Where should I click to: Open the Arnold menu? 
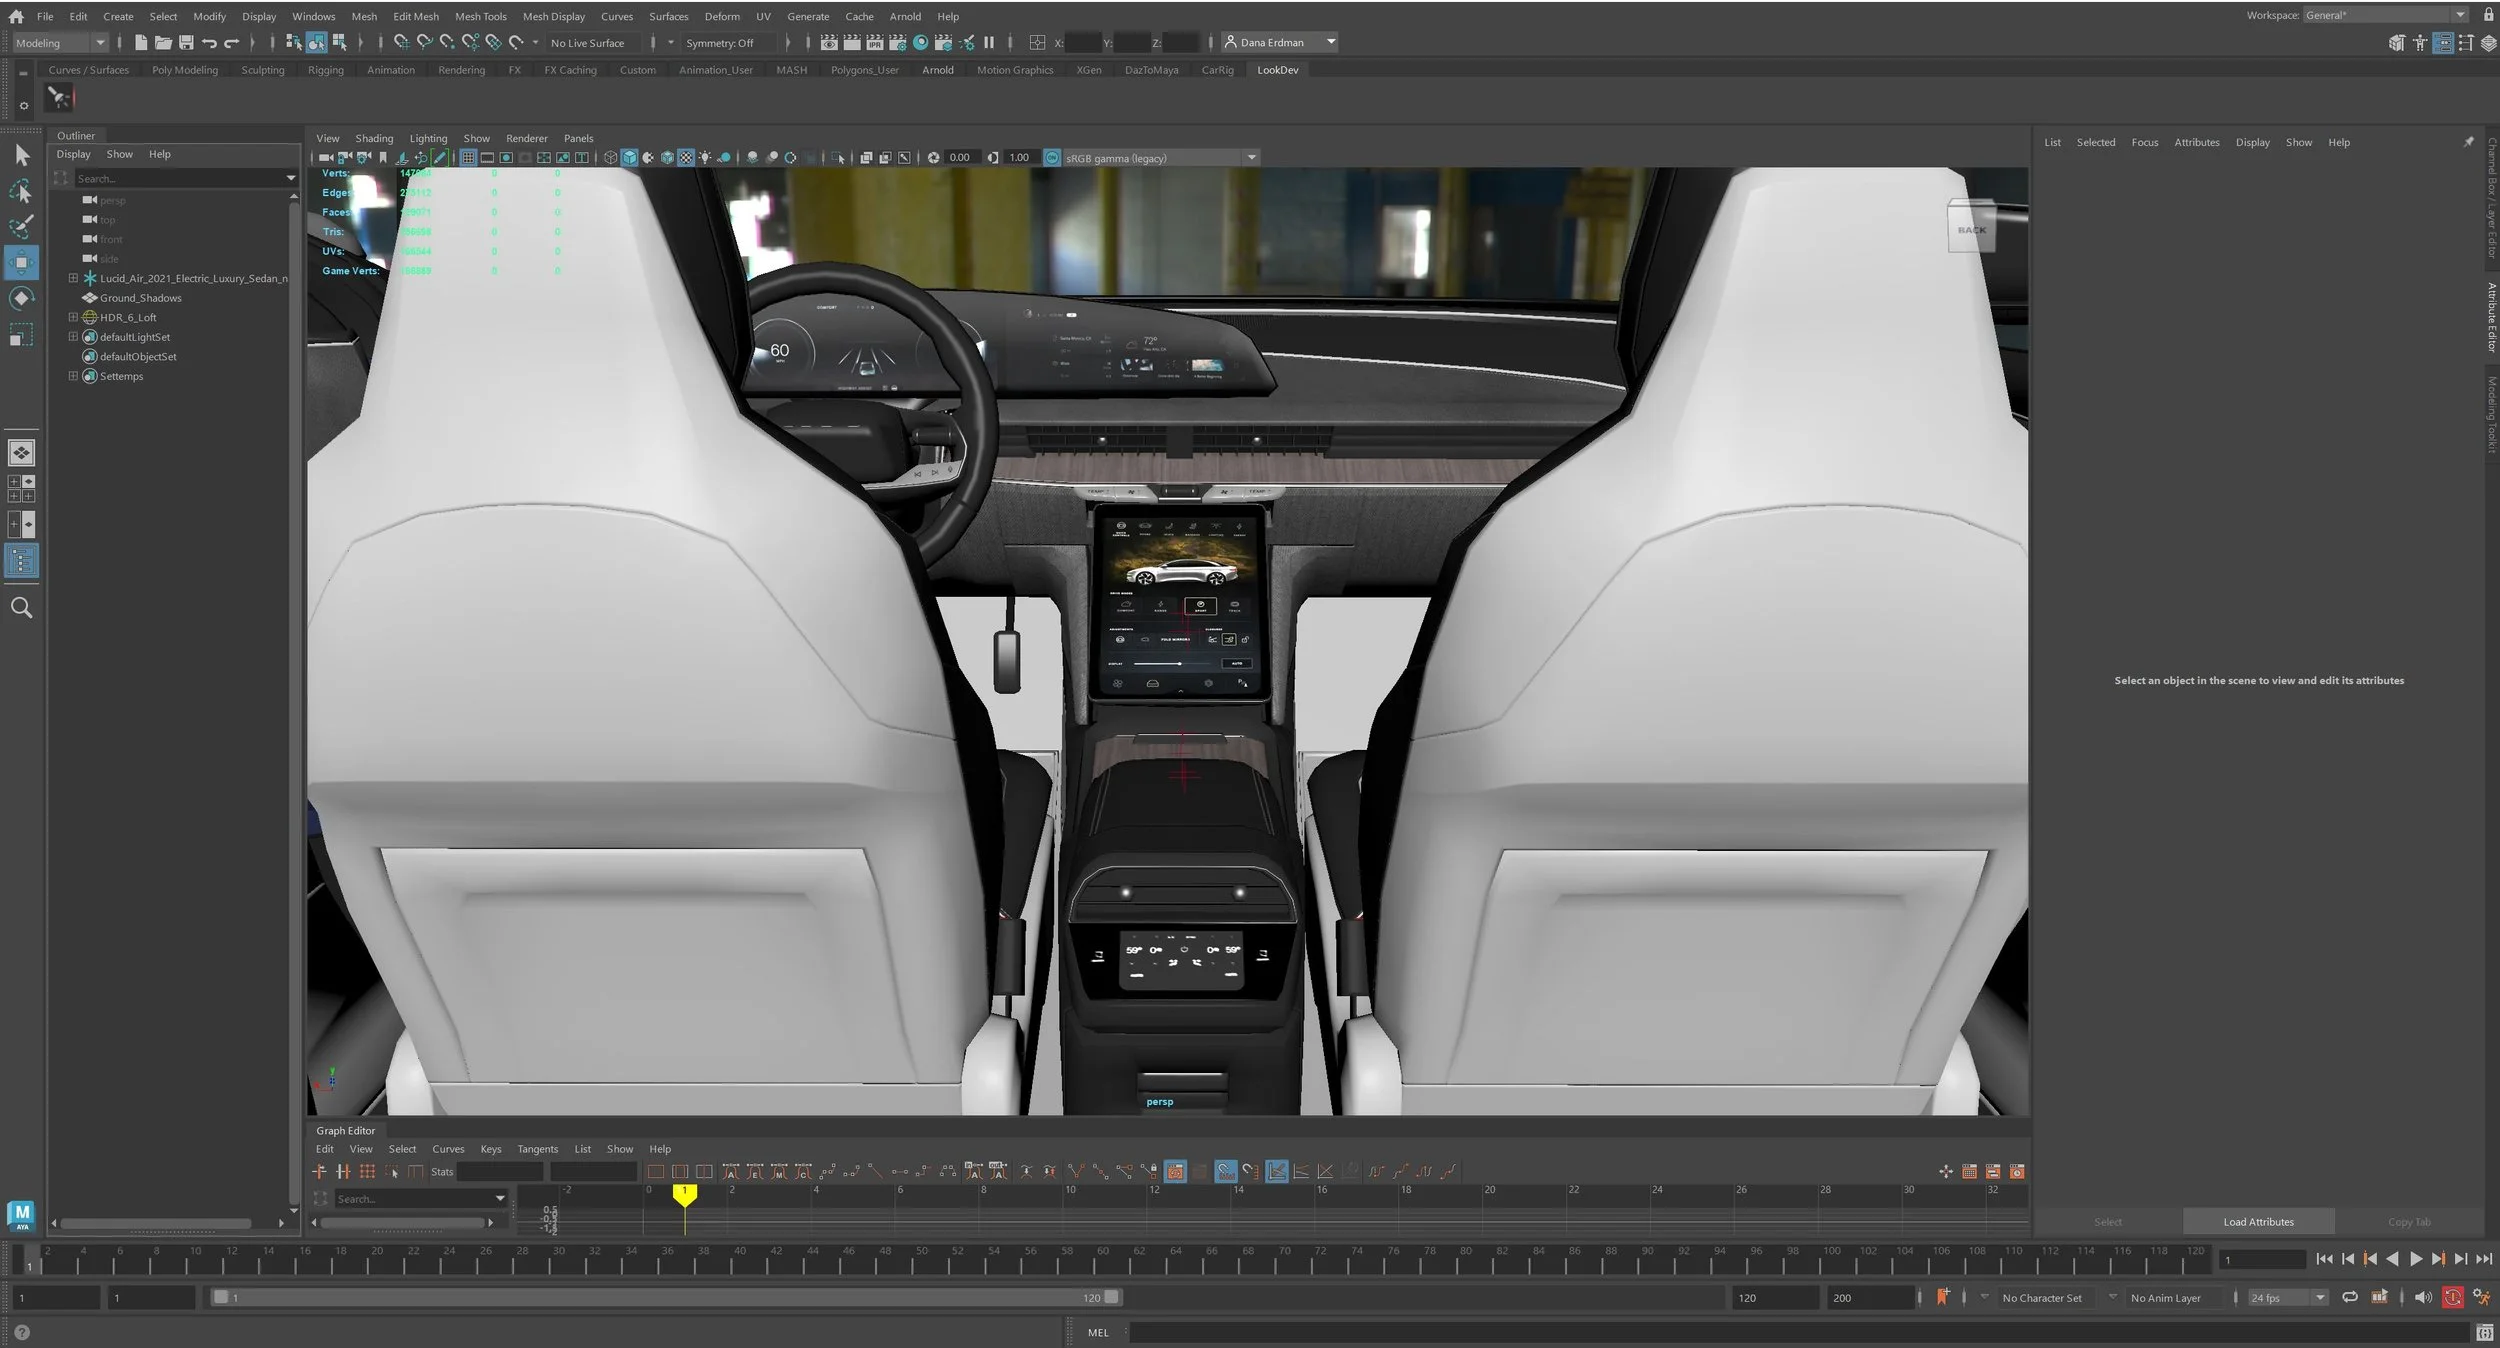905,16
